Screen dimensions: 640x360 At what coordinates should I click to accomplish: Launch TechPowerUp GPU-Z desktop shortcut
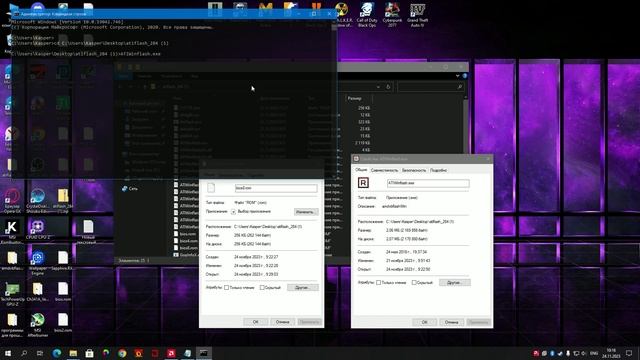pyautogui.click(x=12, y=294)
